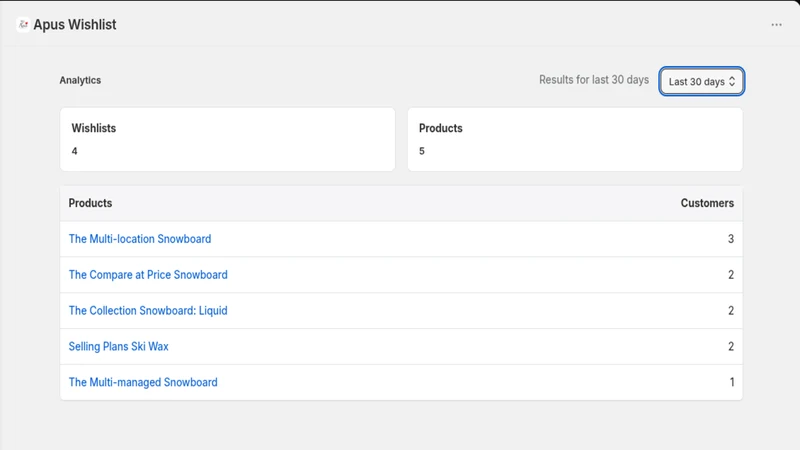Image resolution: width=800 pixels, height=450 pixels.
Task: Click the Products count value 5
Action: point(421,151)
